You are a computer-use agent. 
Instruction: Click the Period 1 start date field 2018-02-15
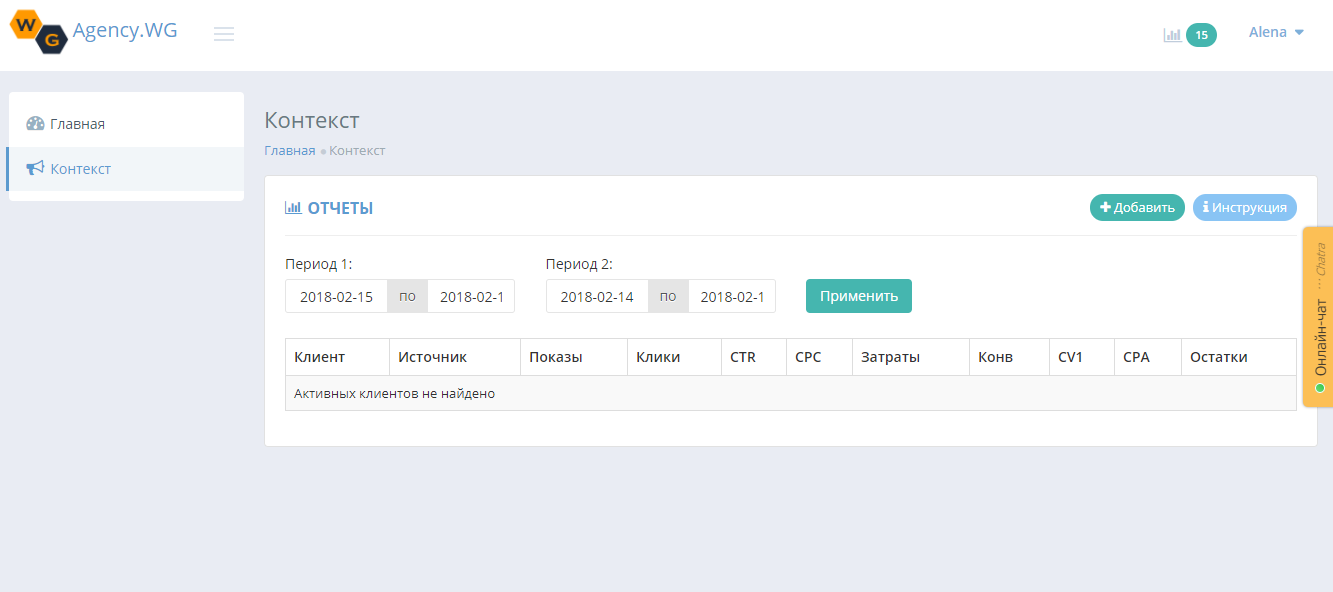pyautogui.click(x=336, y=295)
